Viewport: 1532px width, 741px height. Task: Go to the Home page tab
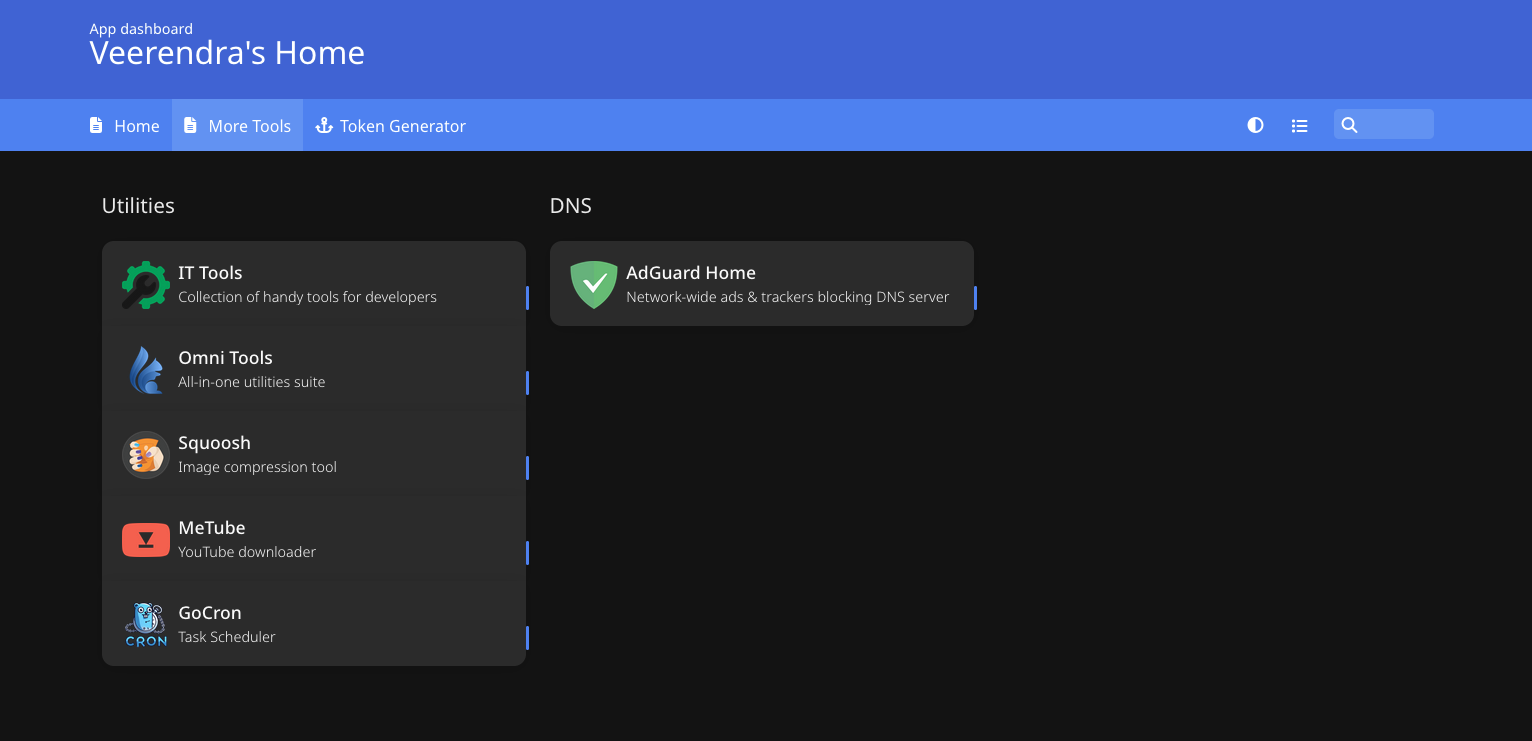125,125
